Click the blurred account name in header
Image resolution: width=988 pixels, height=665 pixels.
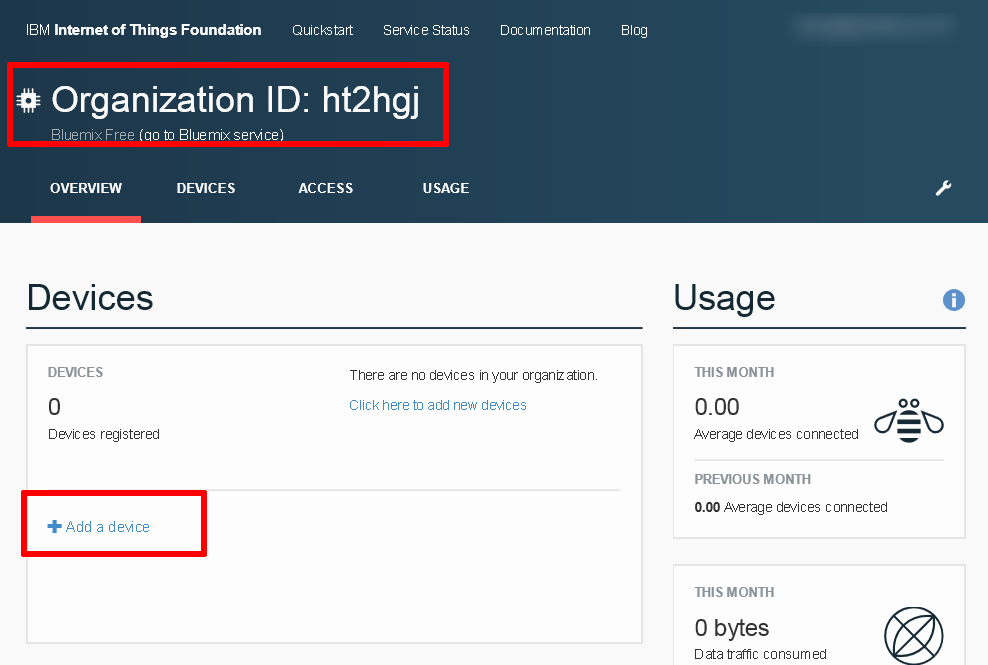(x=875, y=26)
